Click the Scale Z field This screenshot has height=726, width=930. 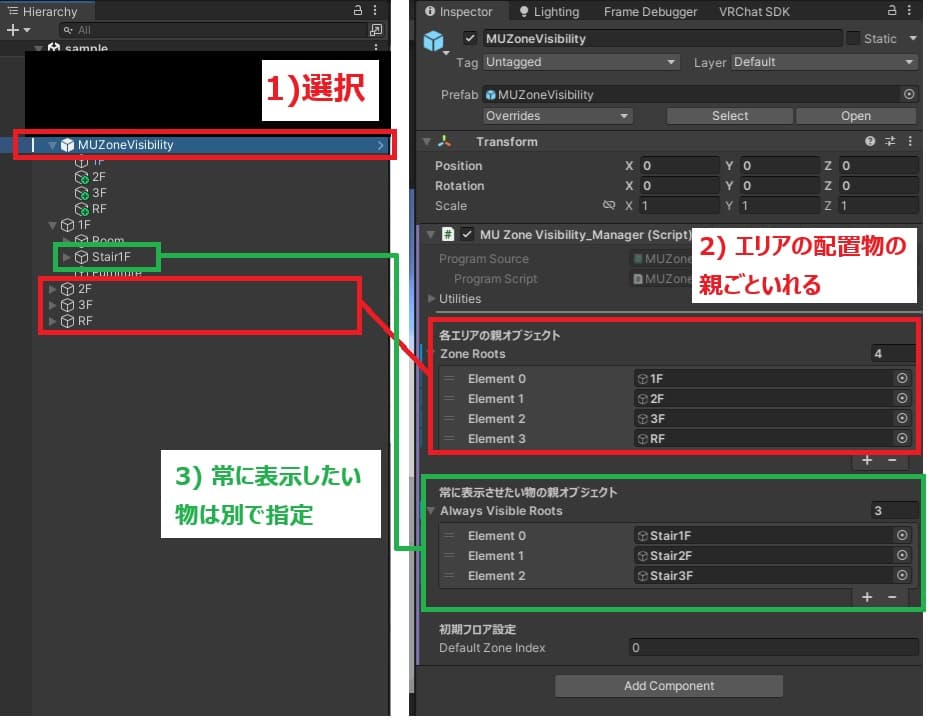[879, 206]
